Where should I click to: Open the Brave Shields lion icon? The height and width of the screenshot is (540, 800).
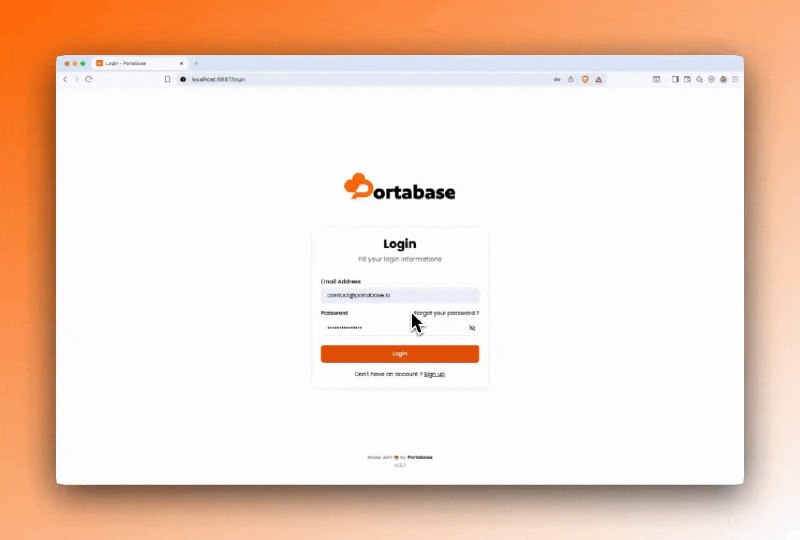tap(585, 79)
